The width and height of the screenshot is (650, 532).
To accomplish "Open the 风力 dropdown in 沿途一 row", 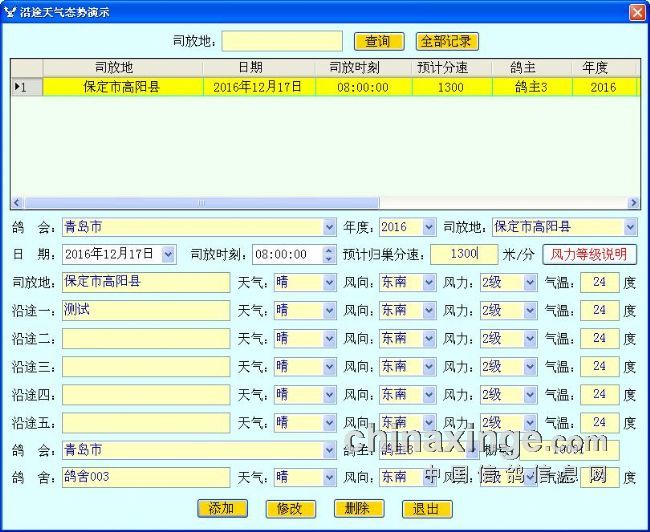I will (x=530, y=311).
